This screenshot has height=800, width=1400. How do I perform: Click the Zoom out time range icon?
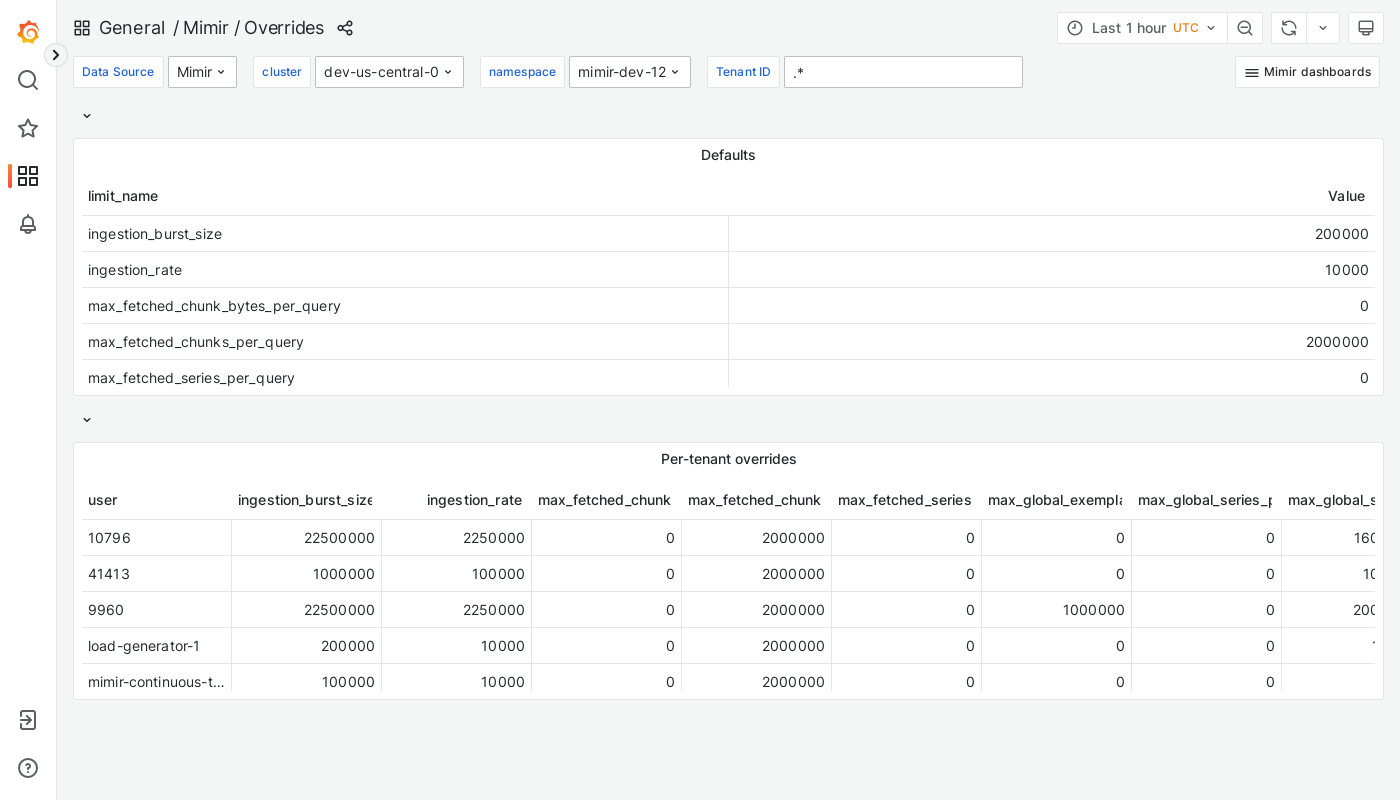coord(1245,28)
